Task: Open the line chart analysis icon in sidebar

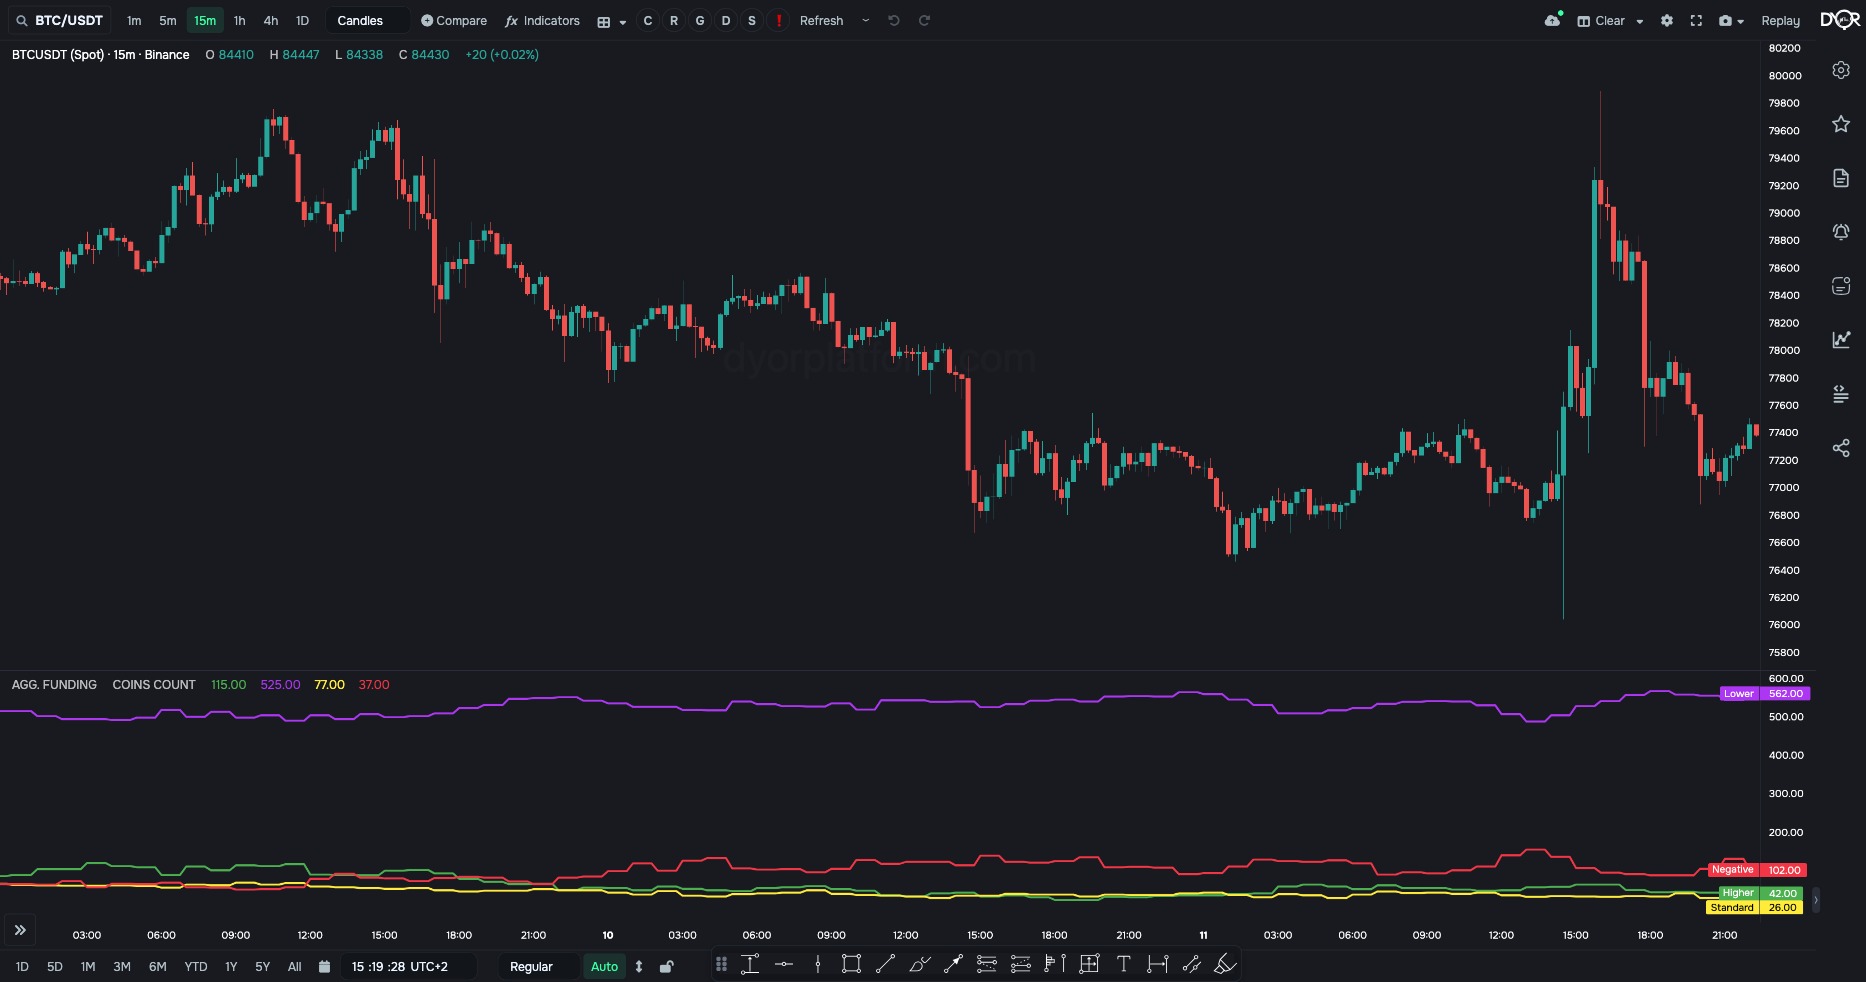Action: coord(1841,340)
